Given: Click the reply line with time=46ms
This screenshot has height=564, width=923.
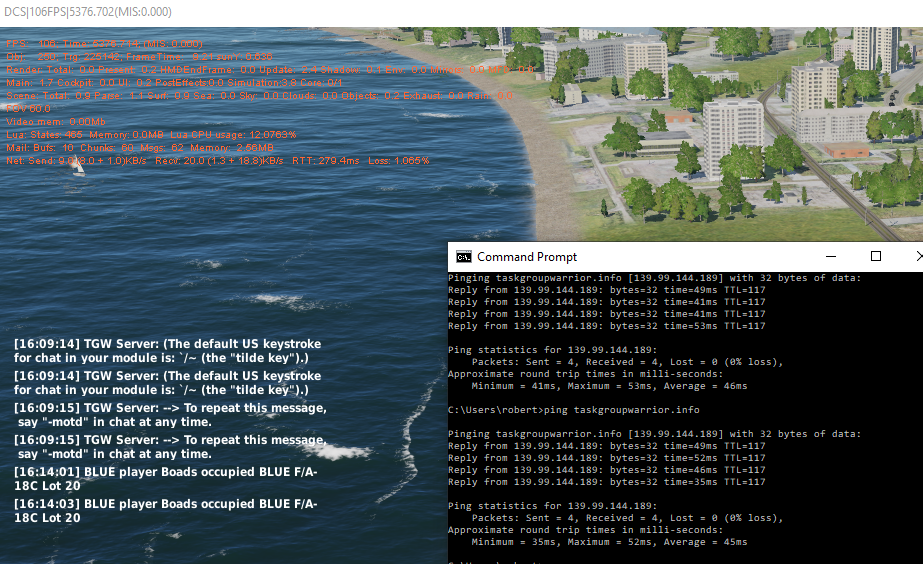Looking at the screenshot, I should pyautogui.click(x=607, y=470).
